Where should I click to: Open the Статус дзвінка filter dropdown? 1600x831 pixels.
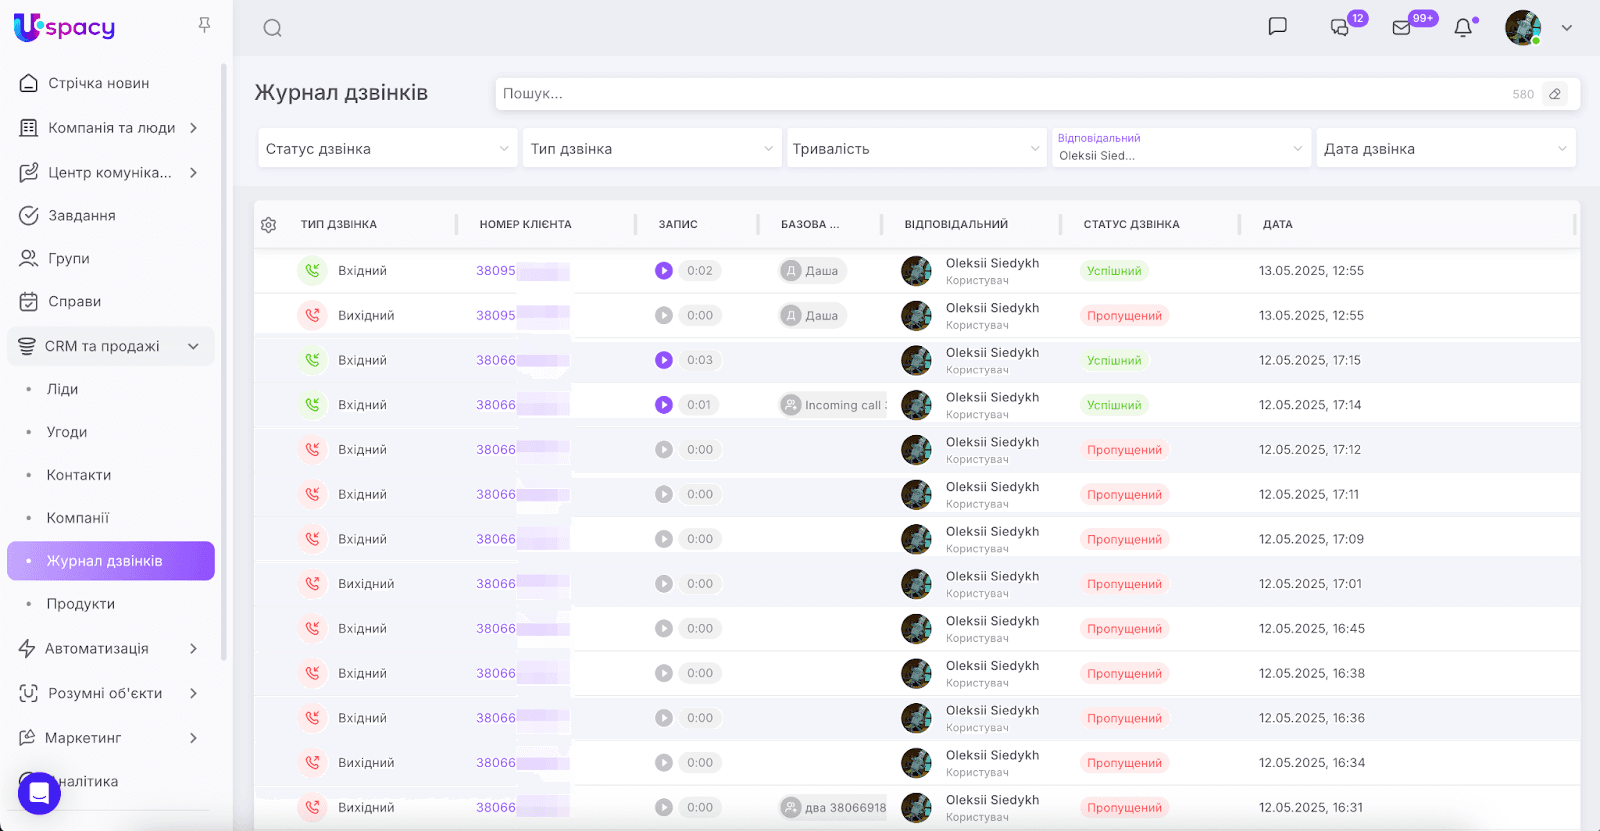pyautogui.click(x=387, y=149)
